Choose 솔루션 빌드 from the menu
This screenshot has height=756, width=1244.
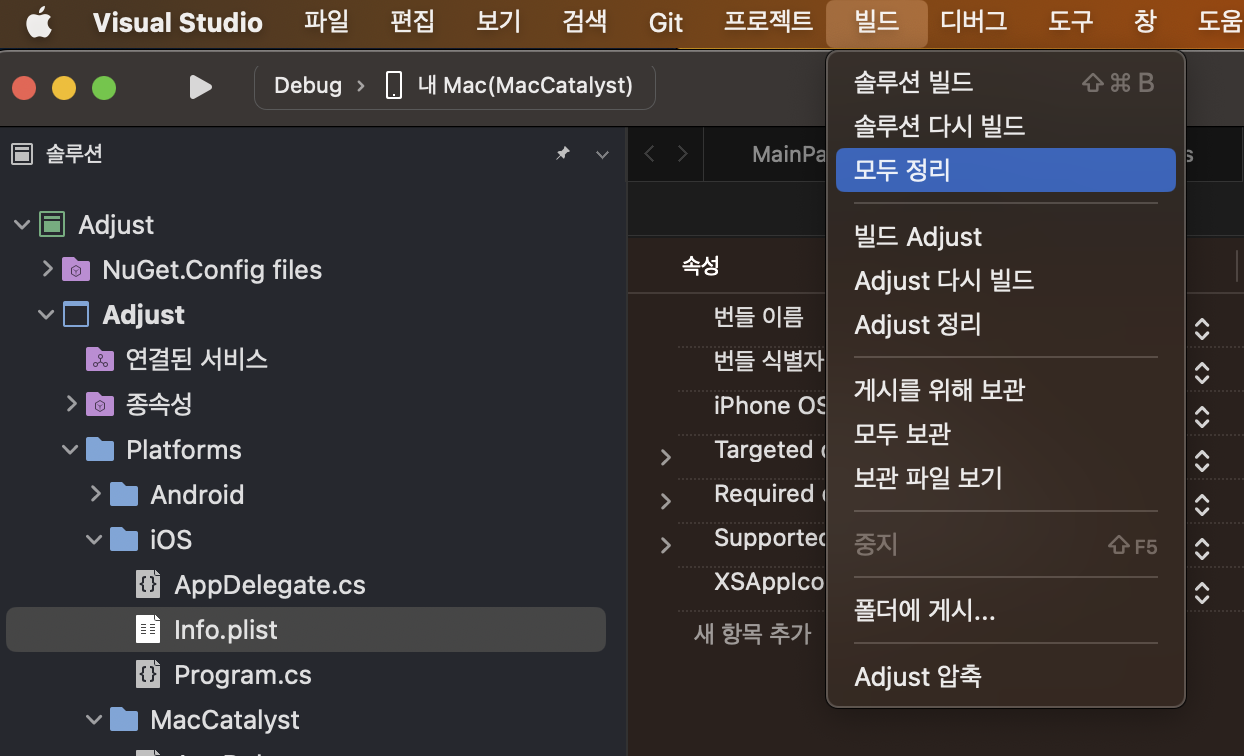1005,82
